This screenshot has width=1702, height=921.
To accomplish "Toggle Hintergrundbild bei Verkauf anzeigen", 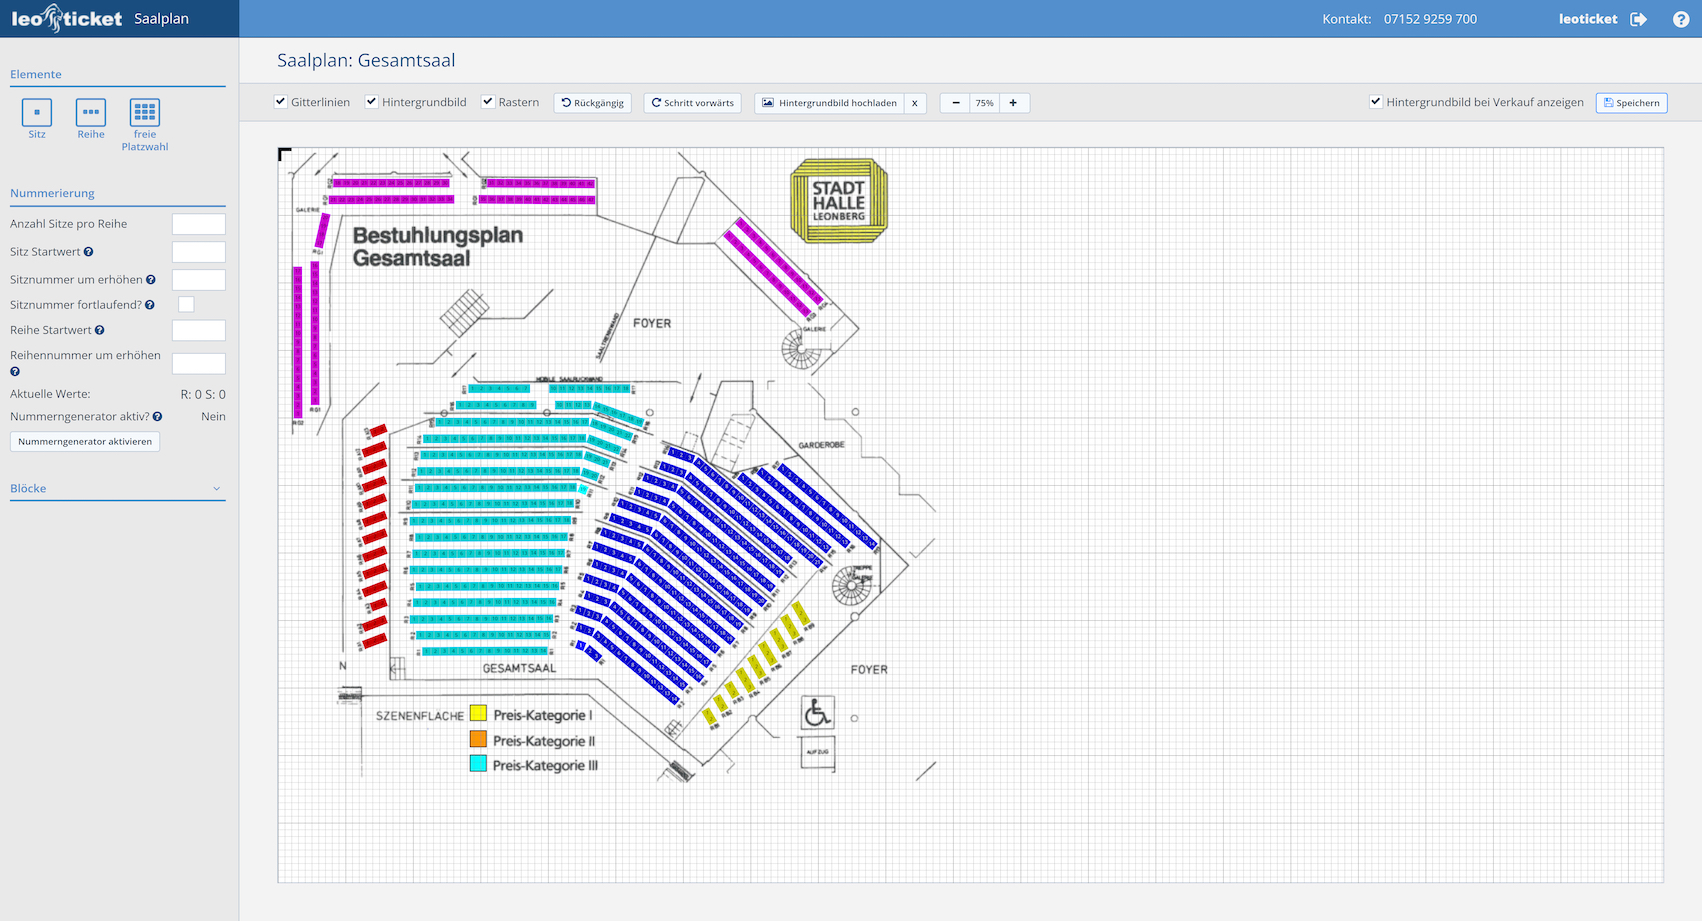I will click(x=1376, y=102).
